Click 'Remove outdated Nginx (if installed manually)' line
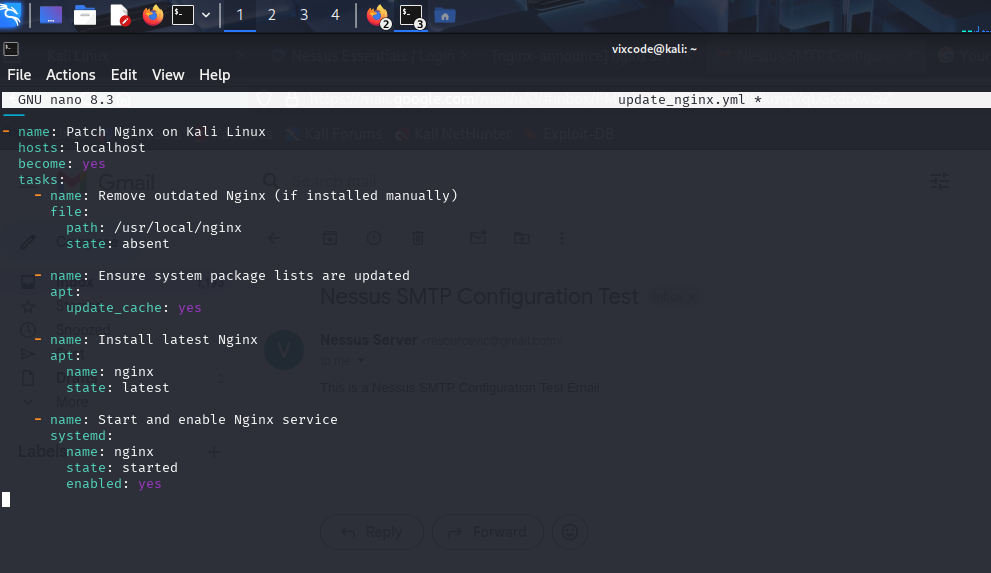This screenshot has width=991, height=573. [x=278, y=195]
